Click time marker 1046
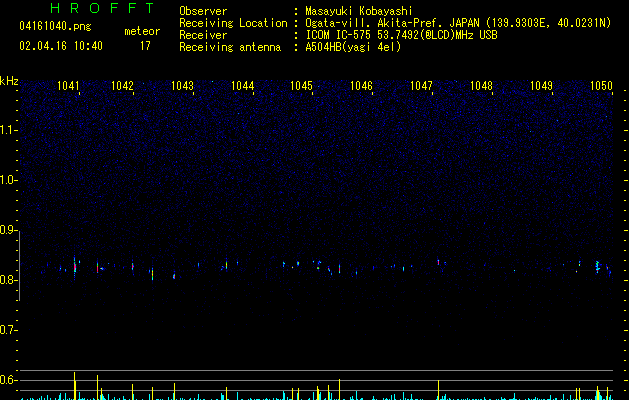This screenshot has height=400, width=629. coord(361,86)
